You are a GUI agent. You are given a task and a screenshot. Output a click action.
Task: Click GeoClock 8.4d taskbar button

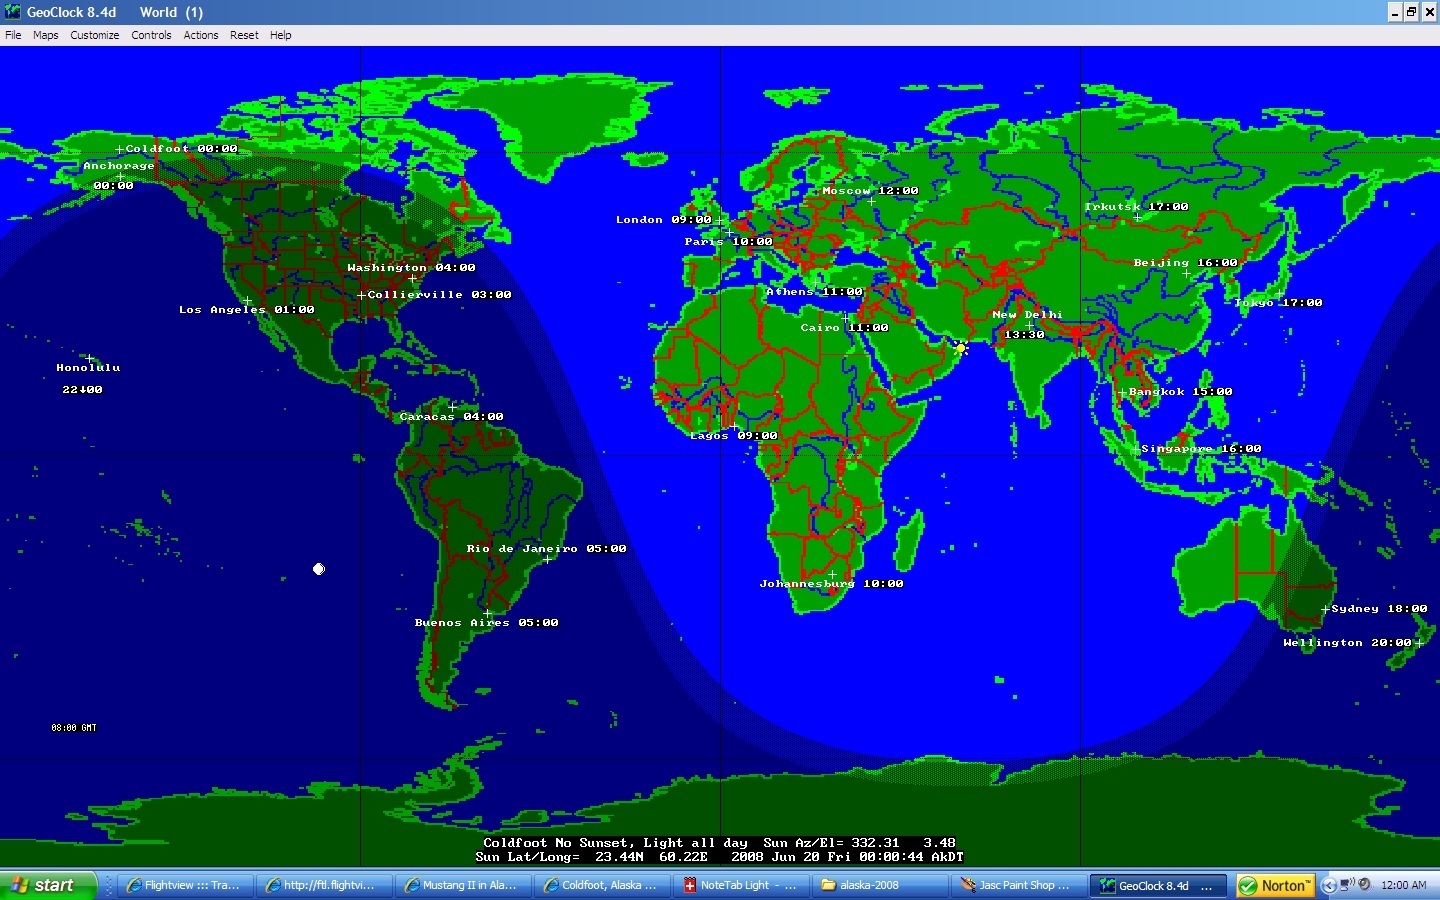click(x=1157, y=885)
